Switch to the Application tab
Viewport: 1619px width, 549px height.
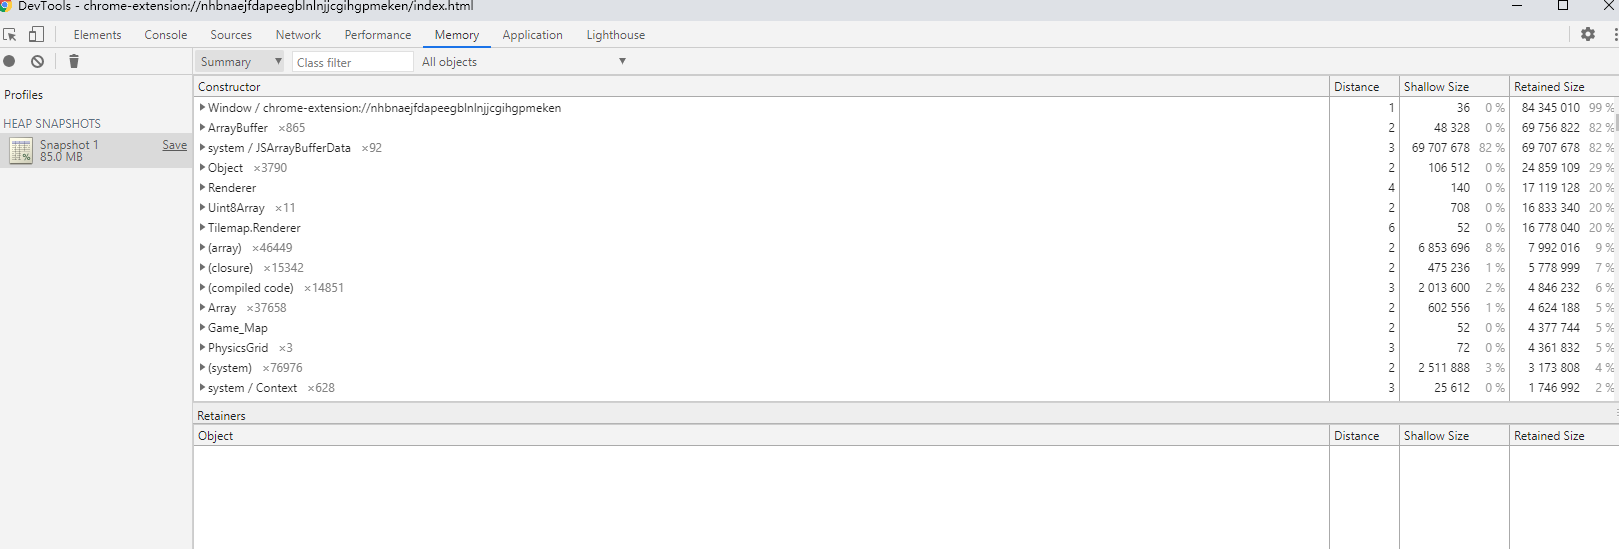click(x=532, y=35)
